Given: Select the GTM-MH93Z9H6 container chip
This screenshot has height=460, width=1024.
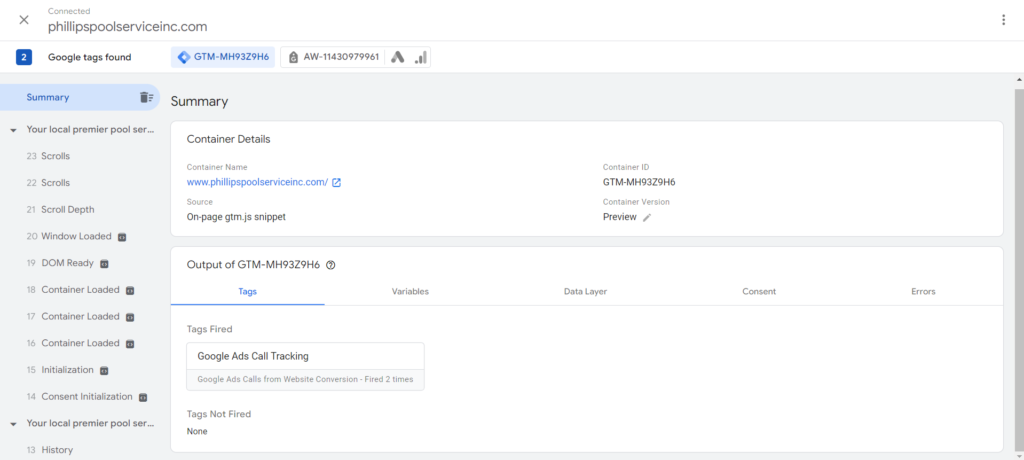Looking at the screenshot, I should 223,57.
